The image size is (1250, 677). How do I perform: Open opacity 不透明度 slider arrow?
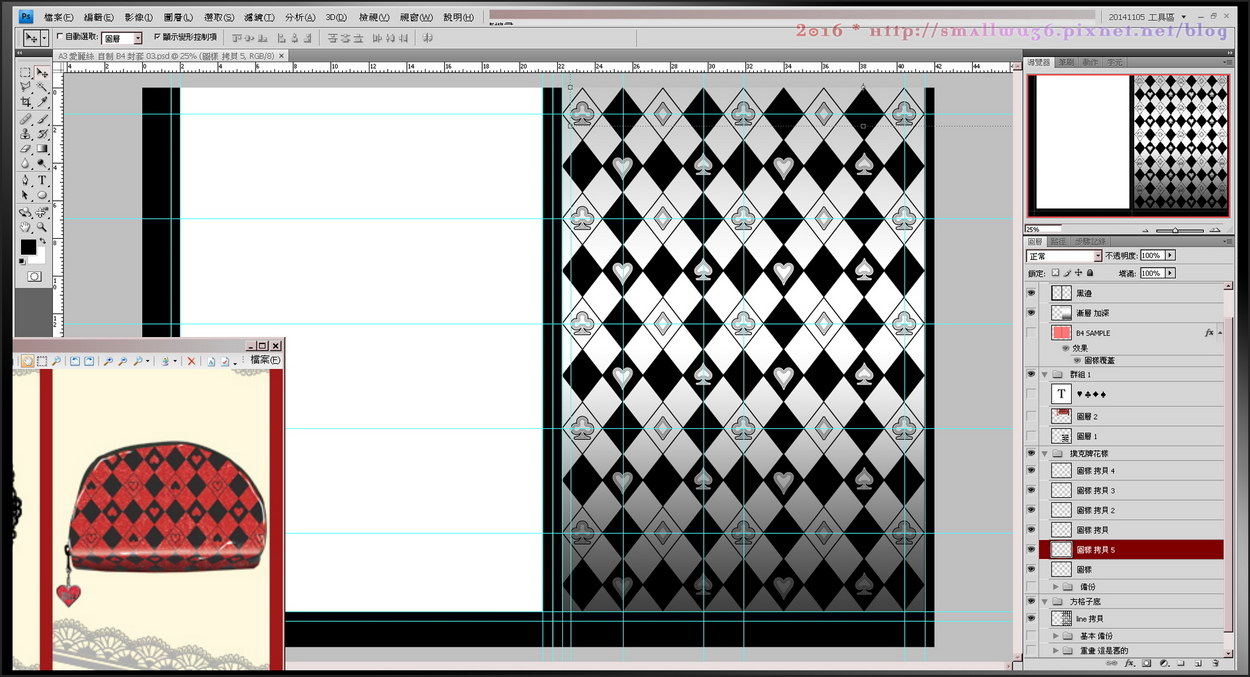click(1170, 256)
